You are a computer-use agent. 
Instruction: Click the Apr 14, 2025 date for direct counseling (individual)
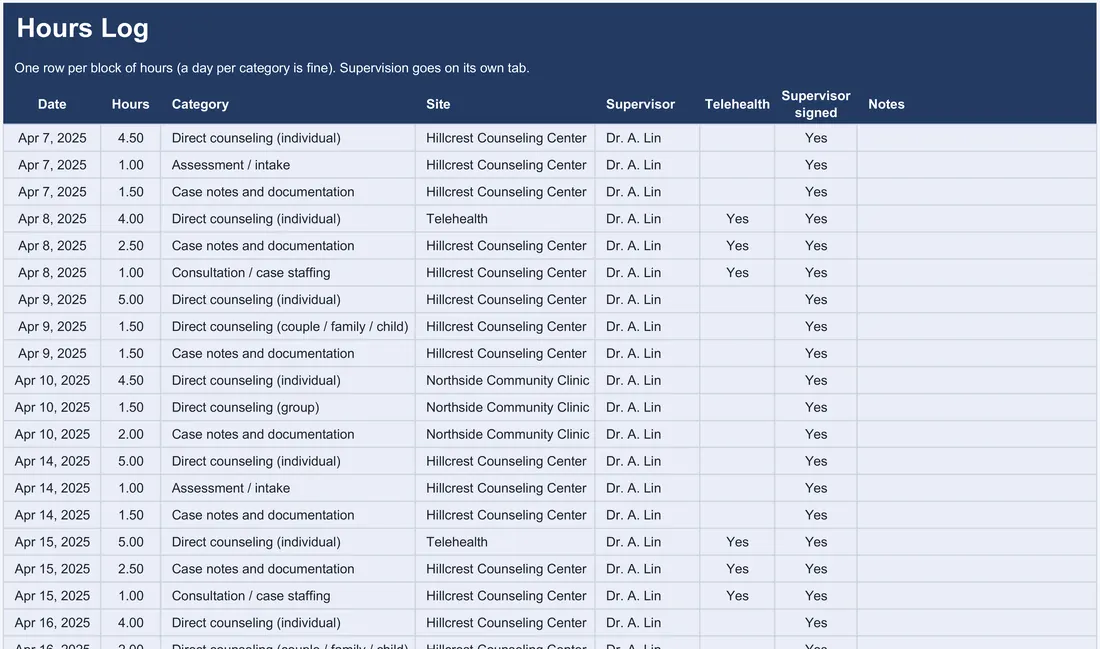[52, 461]
